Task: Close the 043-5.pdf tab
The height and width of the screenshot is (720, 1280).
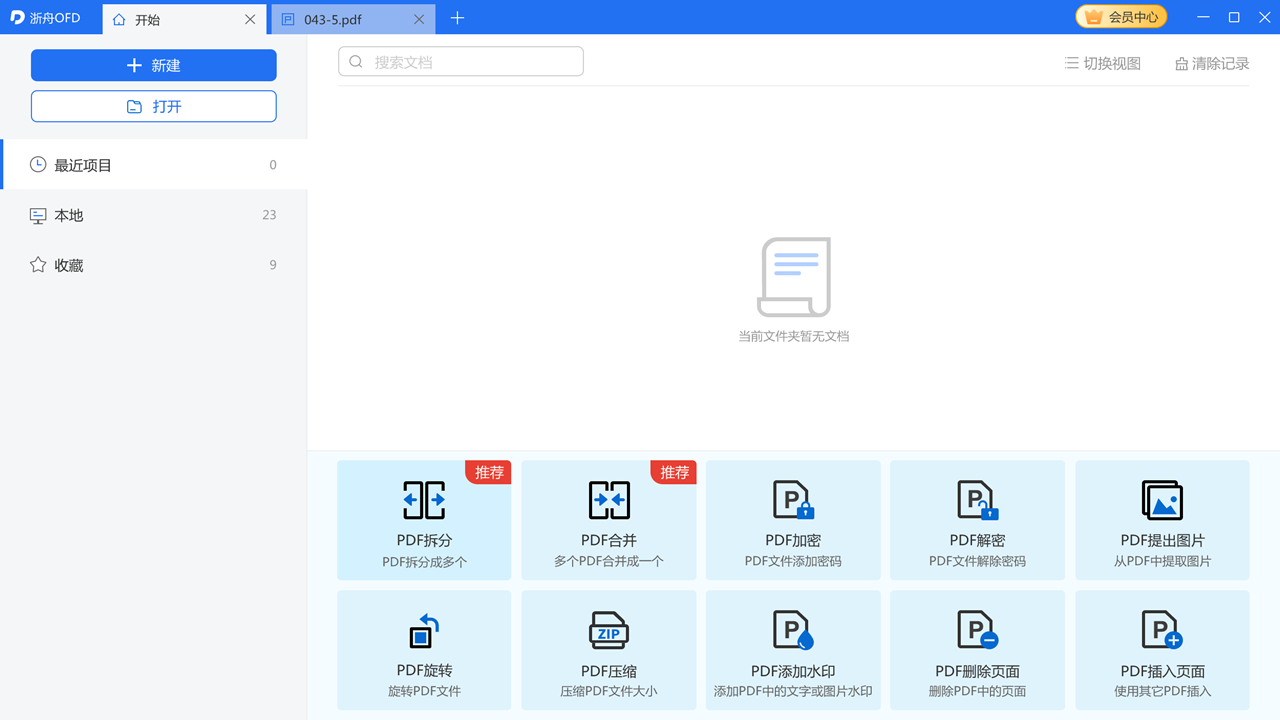Action: click(x=419, y=19)
